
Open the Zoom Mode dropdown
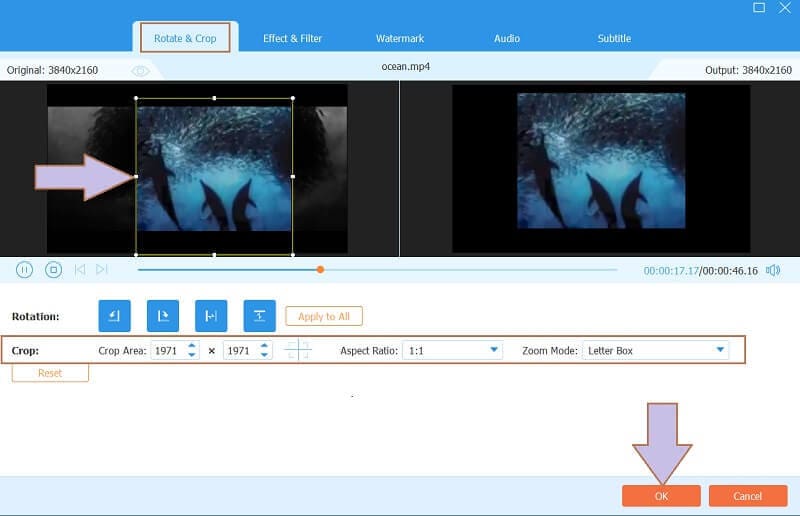click(x=656, y=351)
